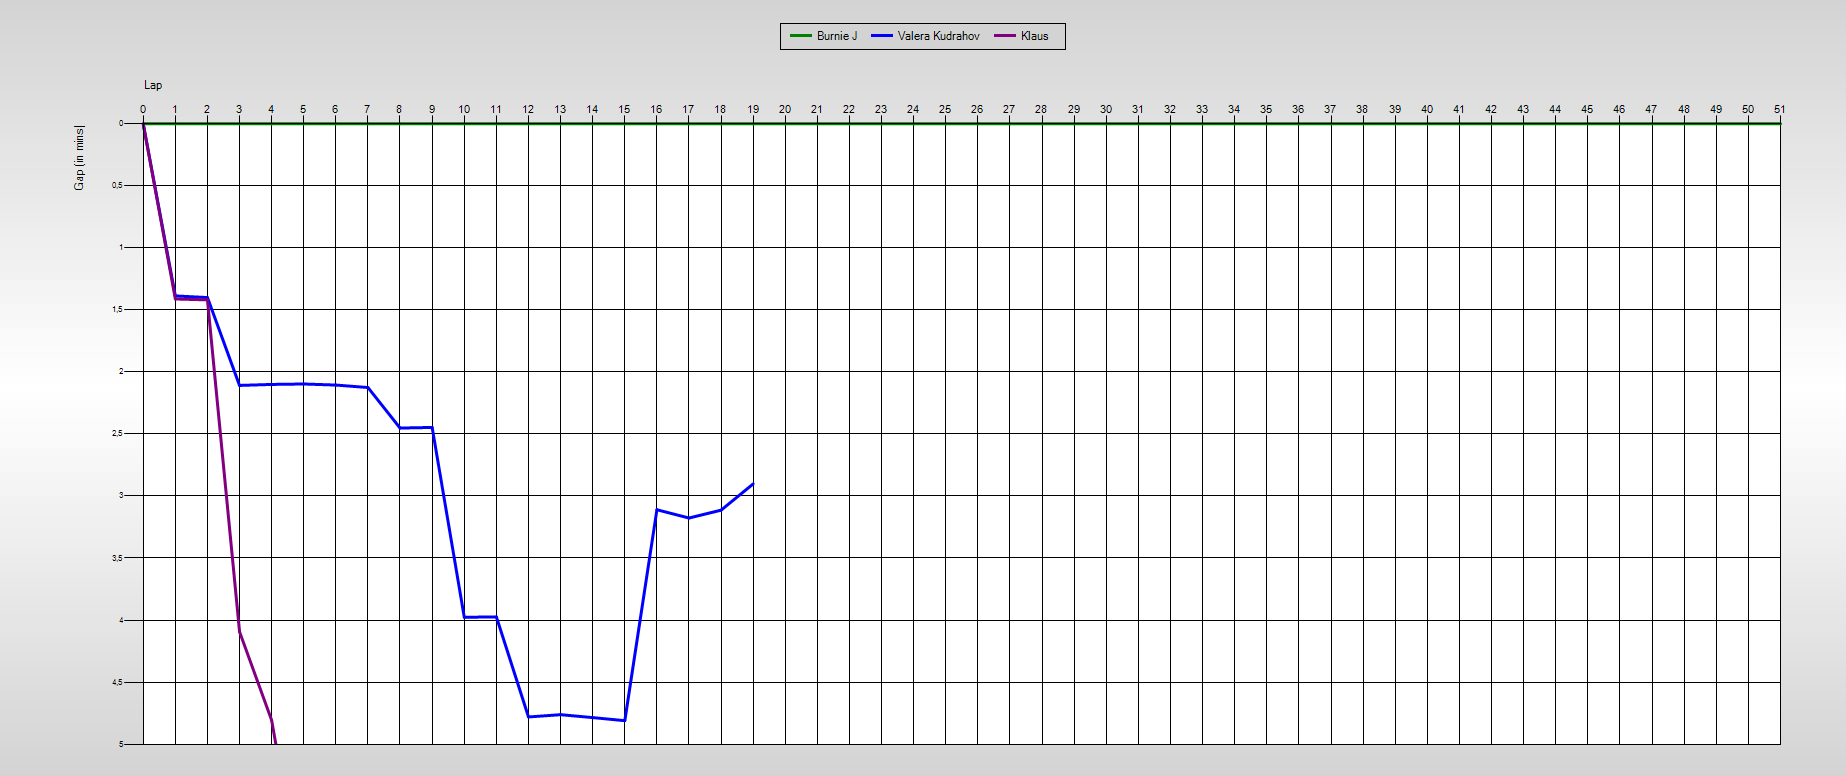1846x776 pixels.
Task: Click the 2.5 label on the gap axis
Action: (118, 433)
